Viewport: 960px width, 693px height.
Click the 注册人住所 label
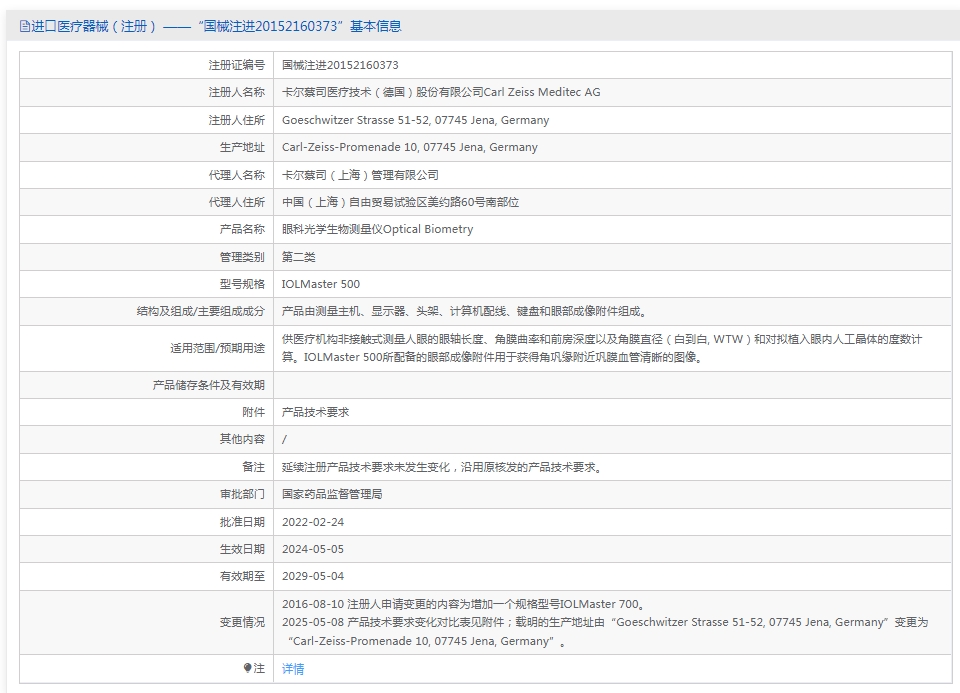(236, 120)
